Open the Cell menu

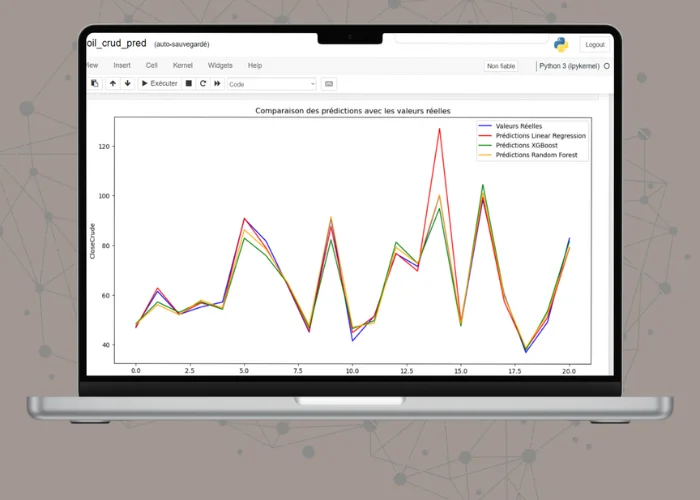pos(151,65)
